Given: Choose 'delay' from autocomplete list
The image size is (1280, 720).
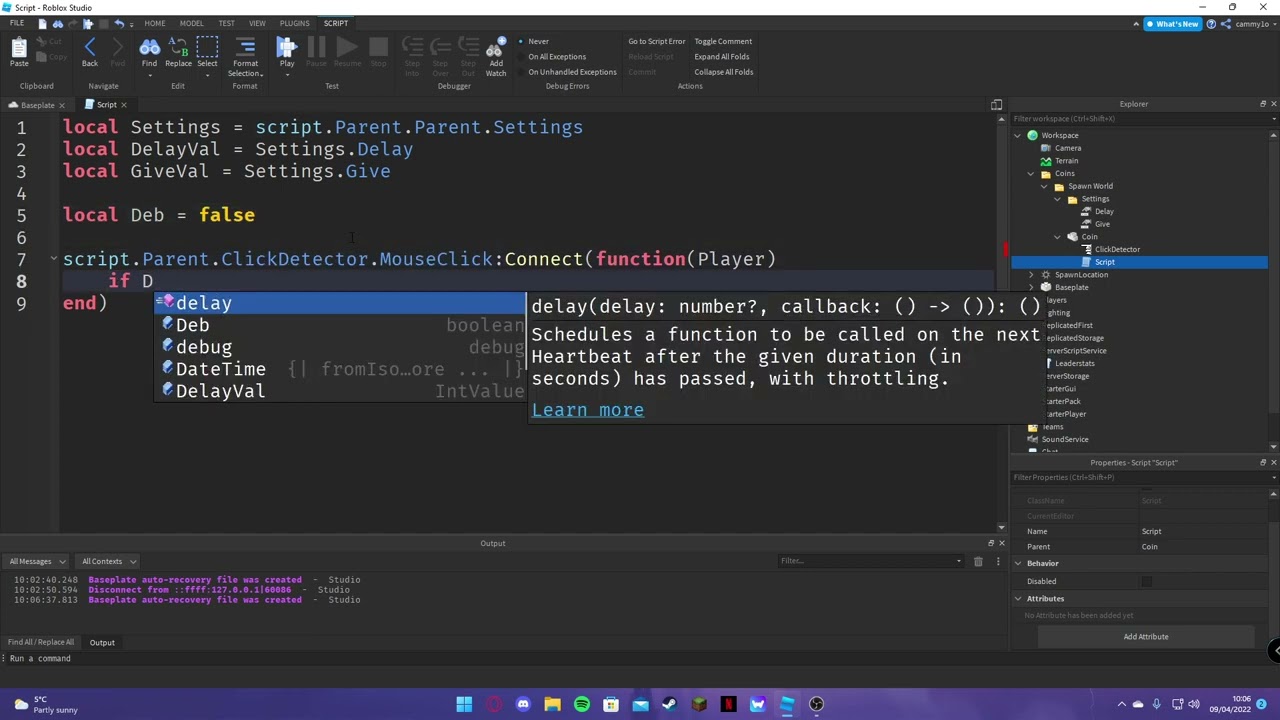Looking at the screenshot, I should coord(340,303).
